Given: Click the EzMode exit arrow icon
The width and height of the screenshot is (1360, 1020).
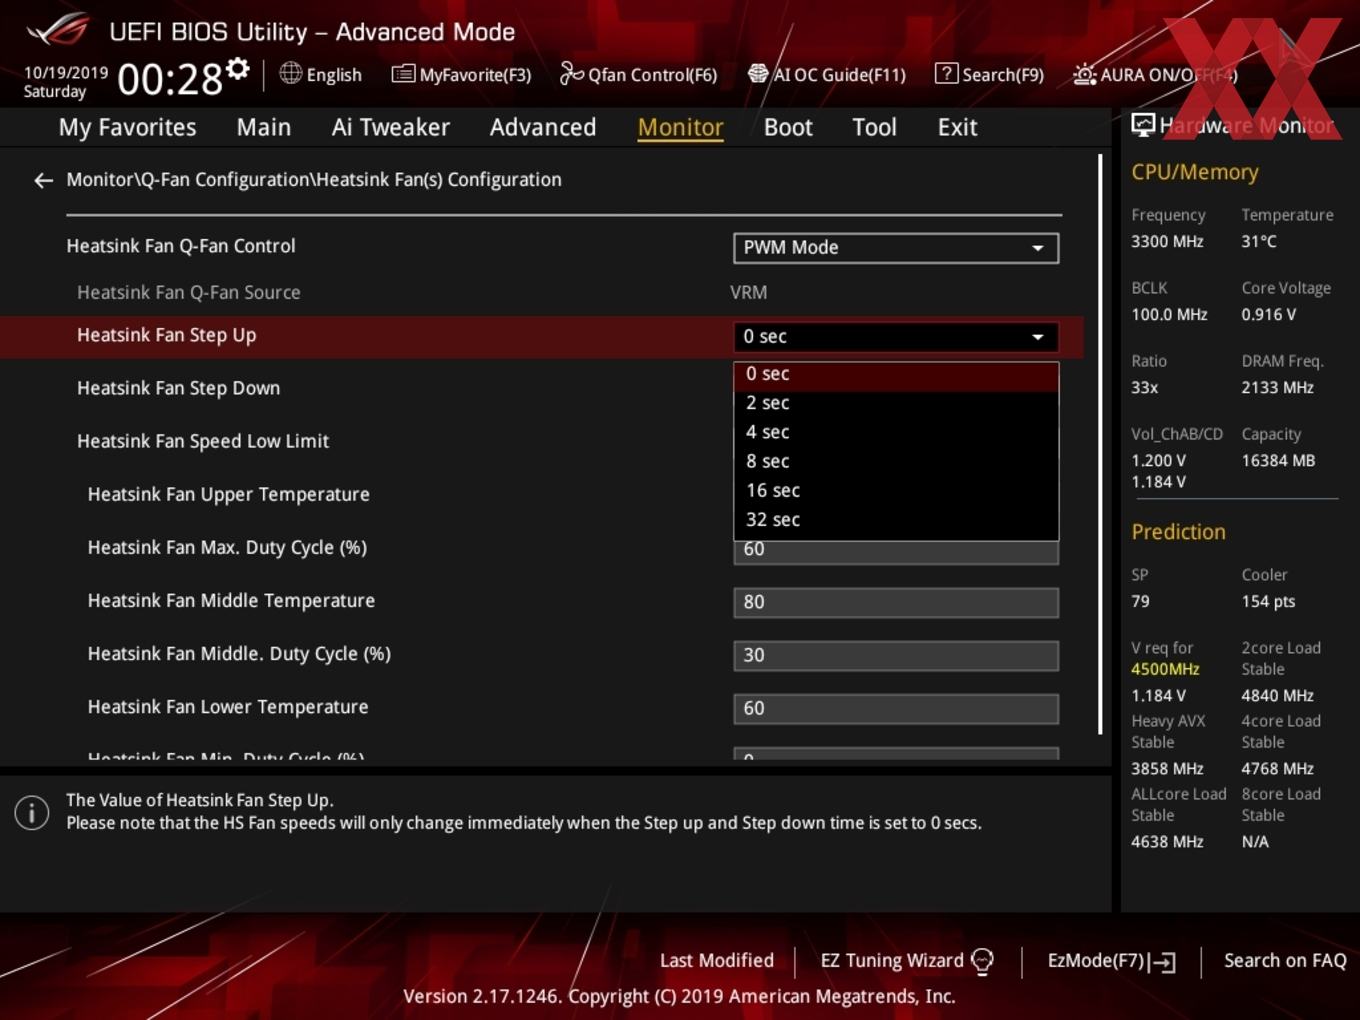Looking at the screenshot, I should [x=1162, y=962].
